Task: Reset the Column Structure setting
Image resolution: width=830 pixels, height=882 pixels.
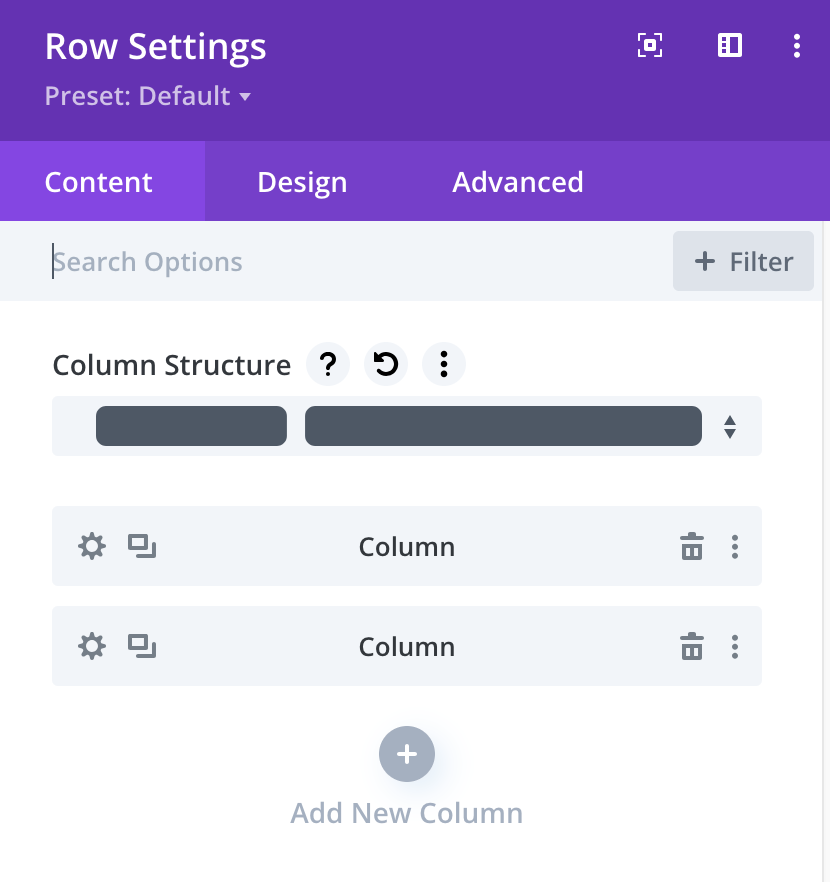Action: pyautogui.click(x=386, y=366)
